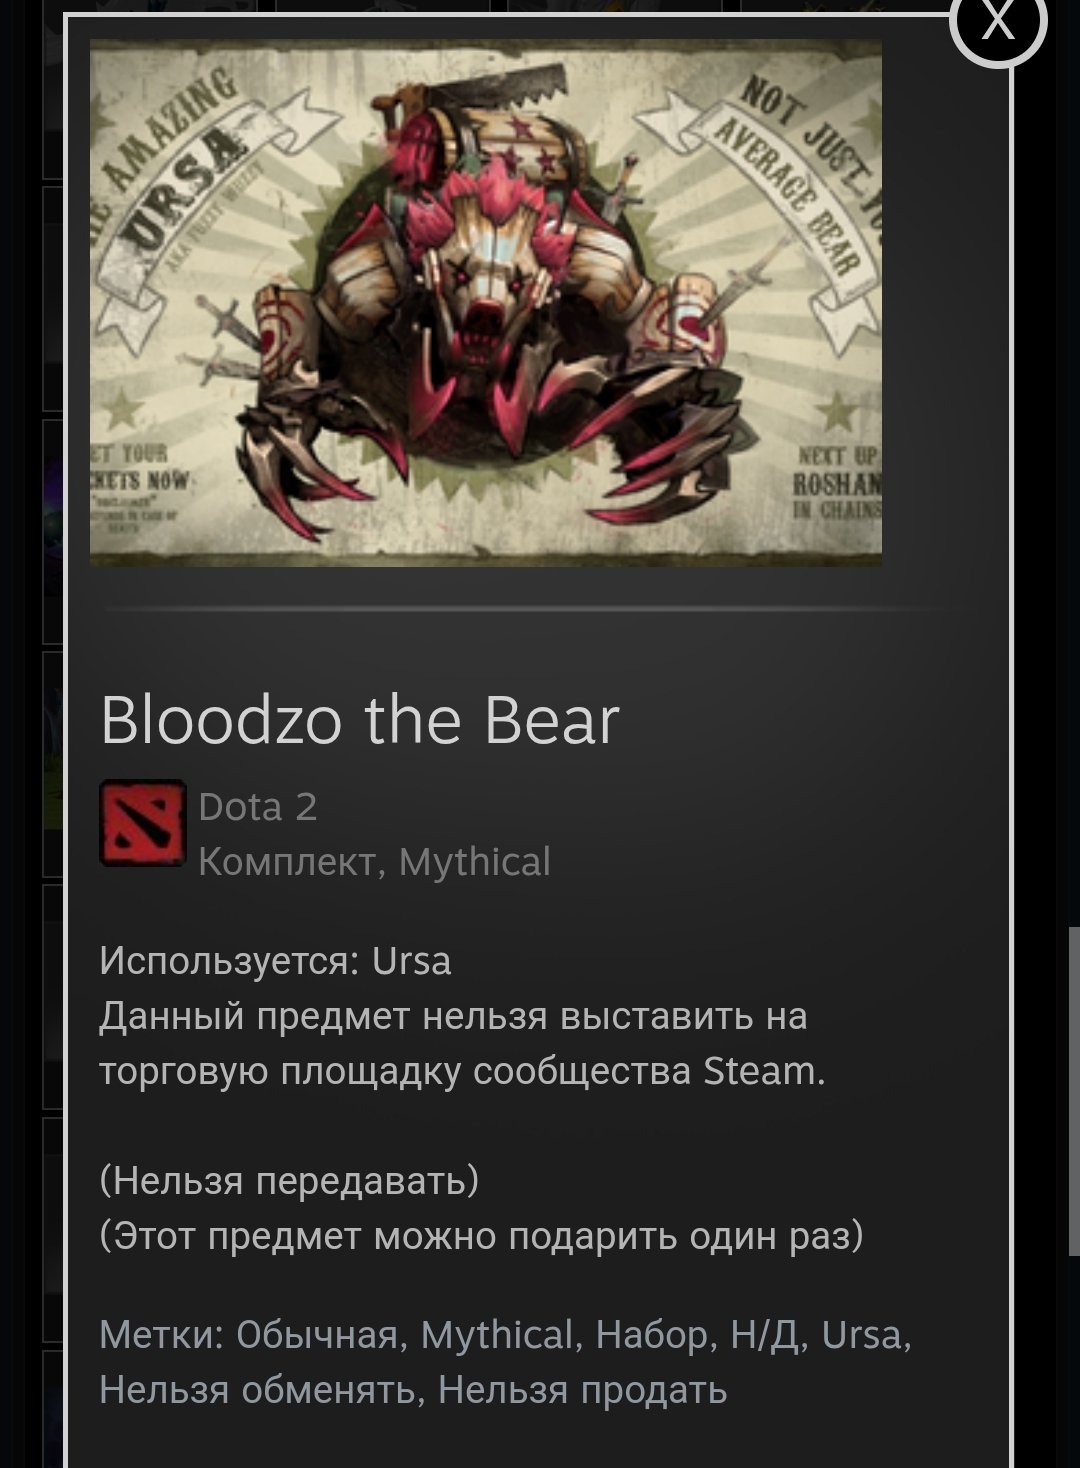Click the "Метки:" tags label
The image size is (1080, 1468).
163,1335
